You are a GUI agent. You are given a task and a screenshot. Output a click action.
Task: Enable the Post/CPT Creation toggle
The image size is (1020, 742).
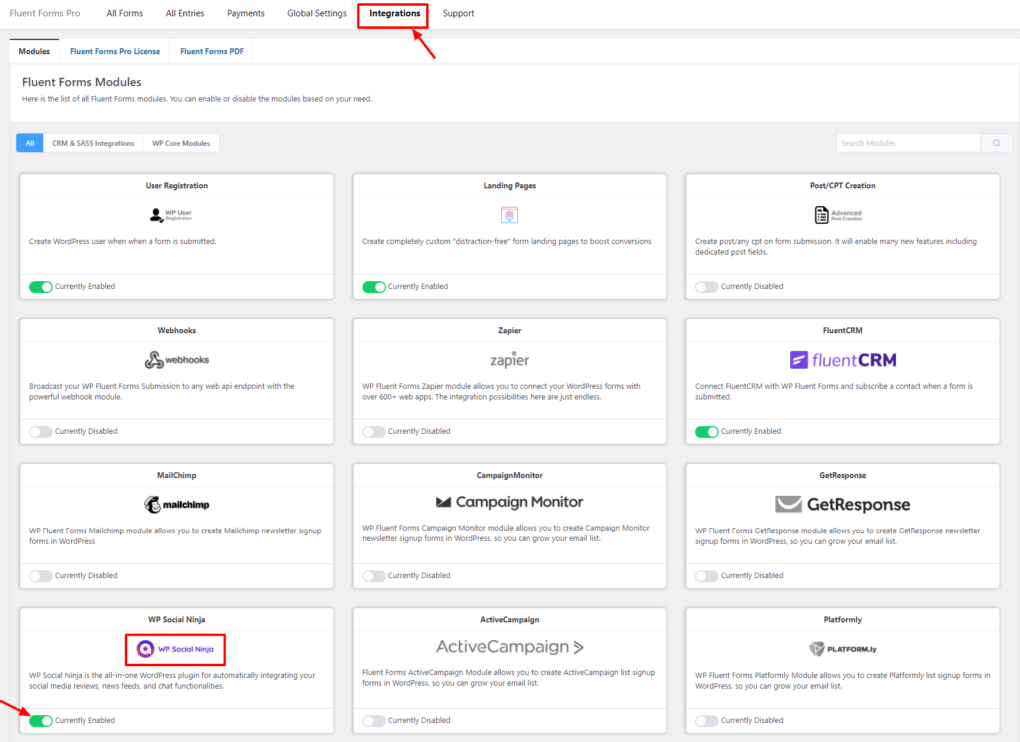tap(706, 287)
